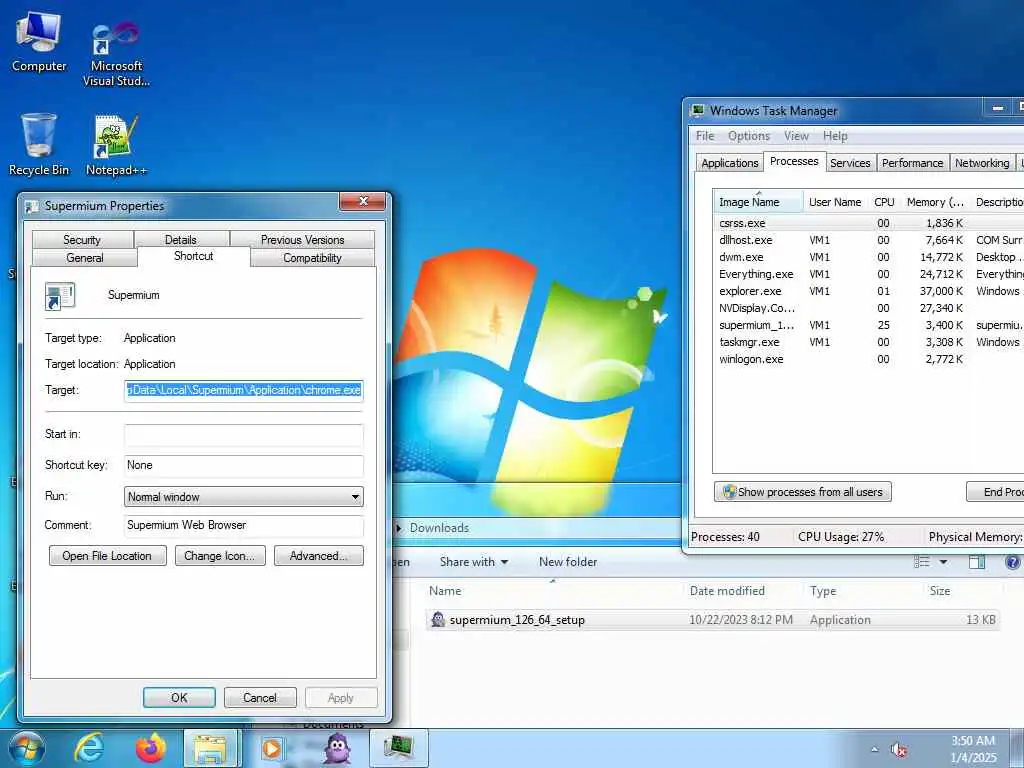Click the Supermium purple mascot taskbar icon
The width and height of the screenshot is (1024, 768).
pyautogui.click(x=337, y=748)
